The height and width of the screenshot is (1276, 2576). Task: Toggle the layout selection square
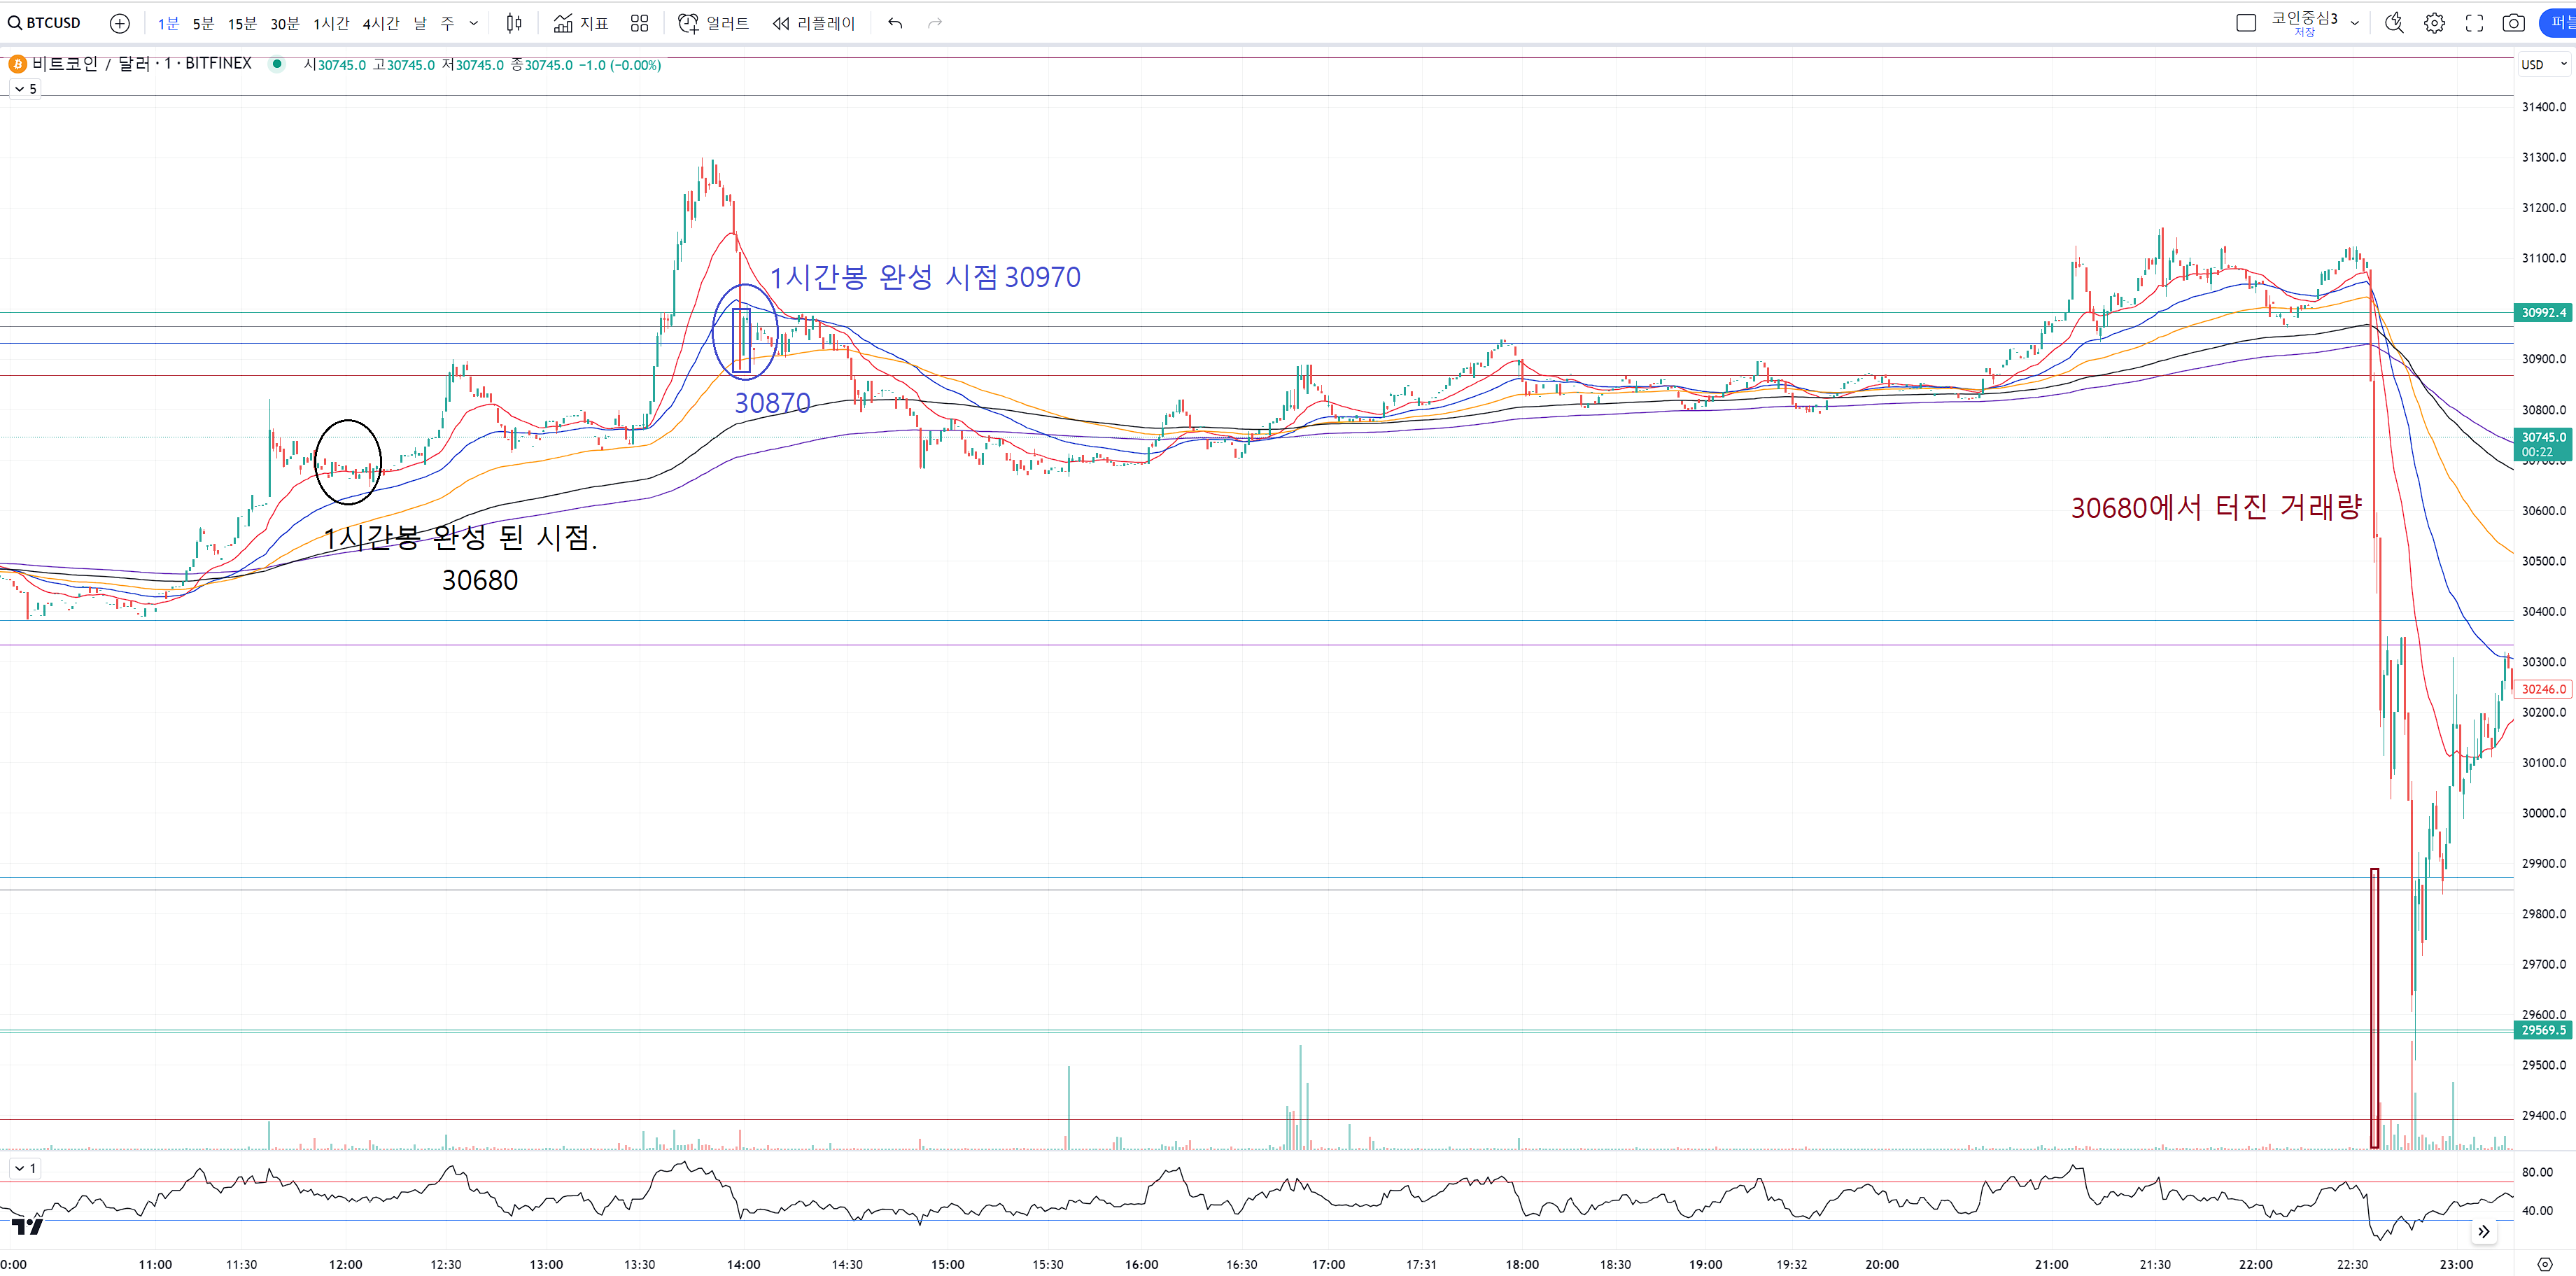[x=2246, y=23]
